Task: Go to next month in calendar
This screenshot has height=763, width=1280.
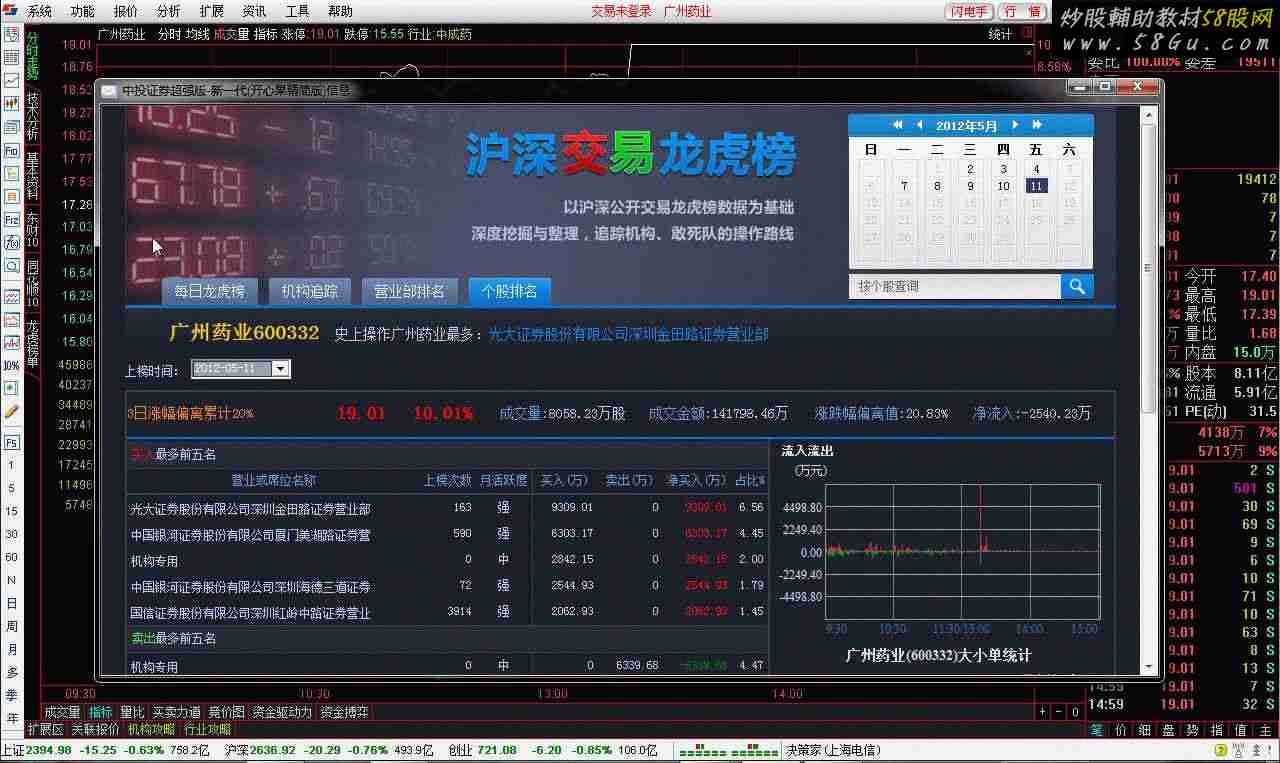Action: [1015, 125]
